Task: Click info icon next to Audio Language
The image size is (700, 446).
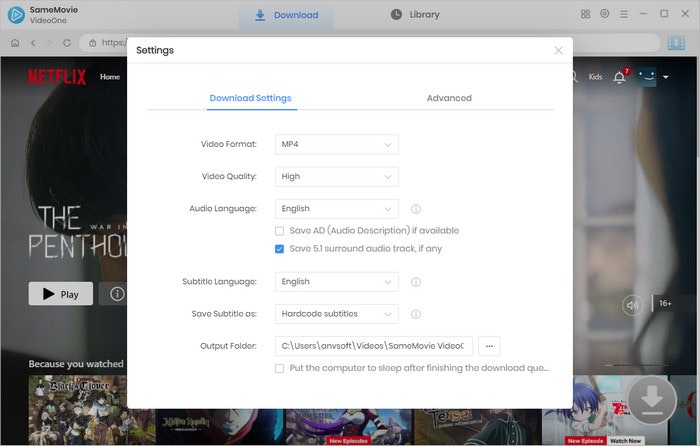Action: click(x=416, y=209)
